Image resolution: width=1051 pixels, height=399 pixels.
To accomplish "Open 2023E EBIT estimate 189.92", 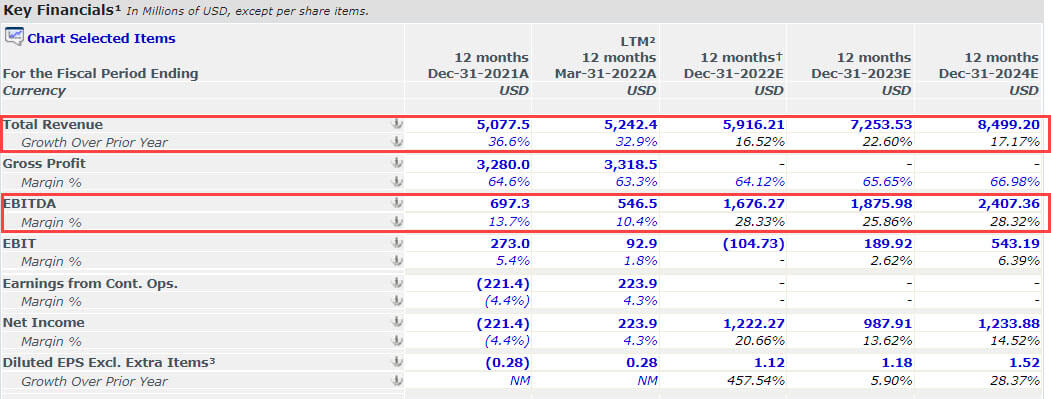I will [x=887, y=243].
